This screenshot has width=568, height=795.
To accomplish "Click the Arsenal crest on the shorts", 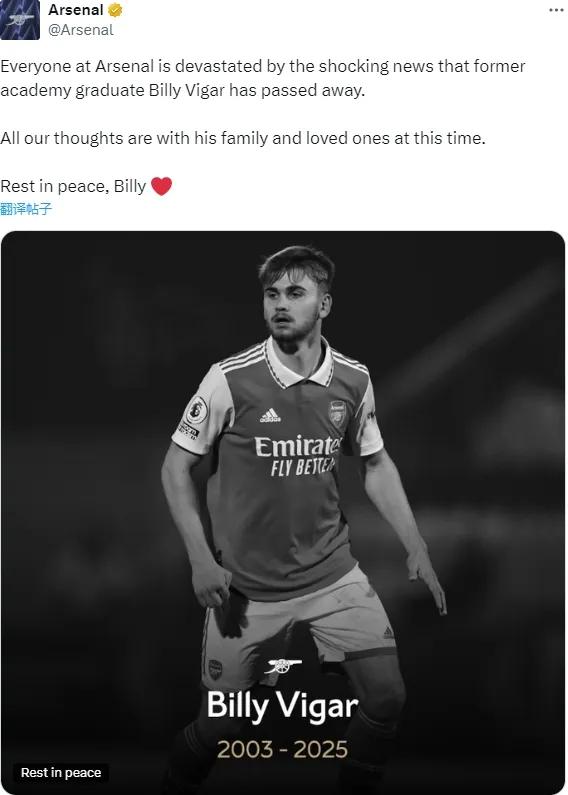I will pyautogui.click(x=215, y=670).
